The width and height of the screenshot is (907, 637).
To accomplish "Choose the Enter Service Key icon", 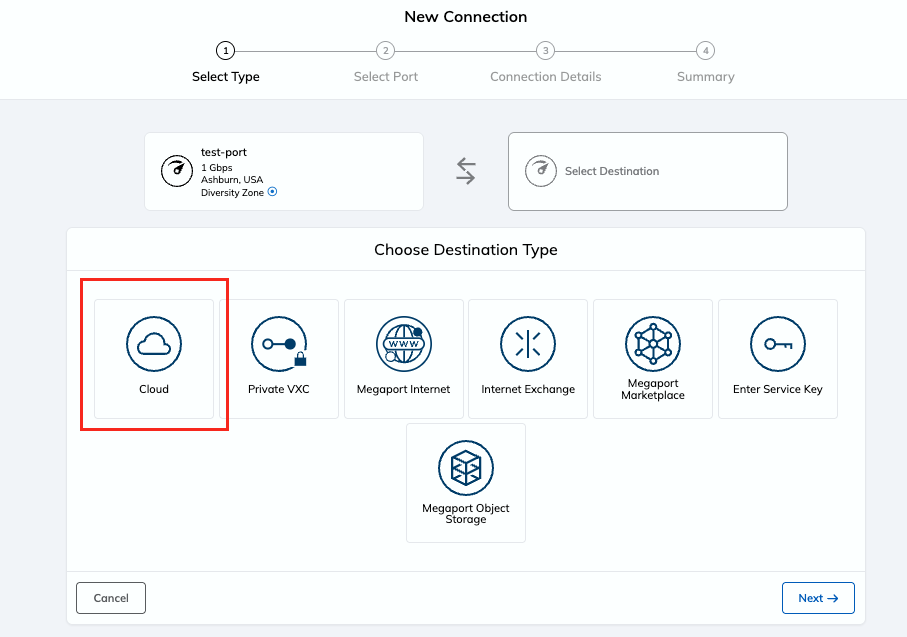I will pyautogui.click(x=778, y=344).
